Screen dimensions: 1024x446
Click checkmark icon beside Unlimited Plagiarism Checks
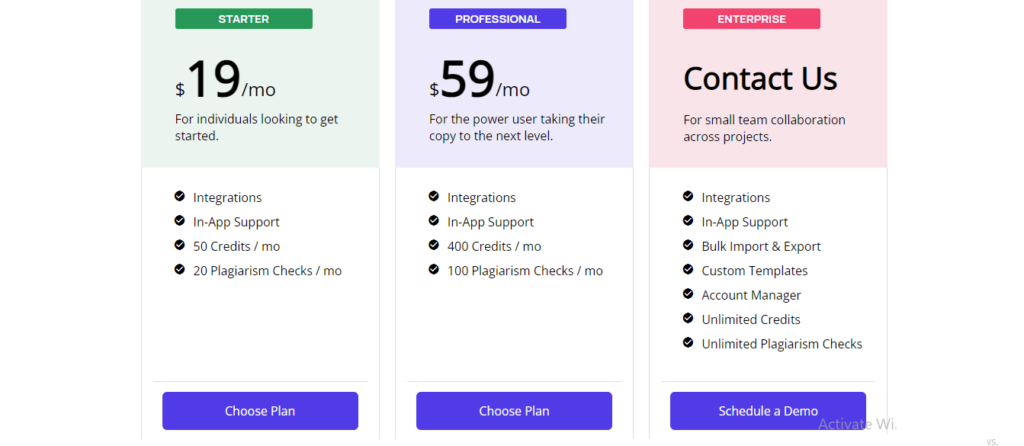click(x=688, y=342)
